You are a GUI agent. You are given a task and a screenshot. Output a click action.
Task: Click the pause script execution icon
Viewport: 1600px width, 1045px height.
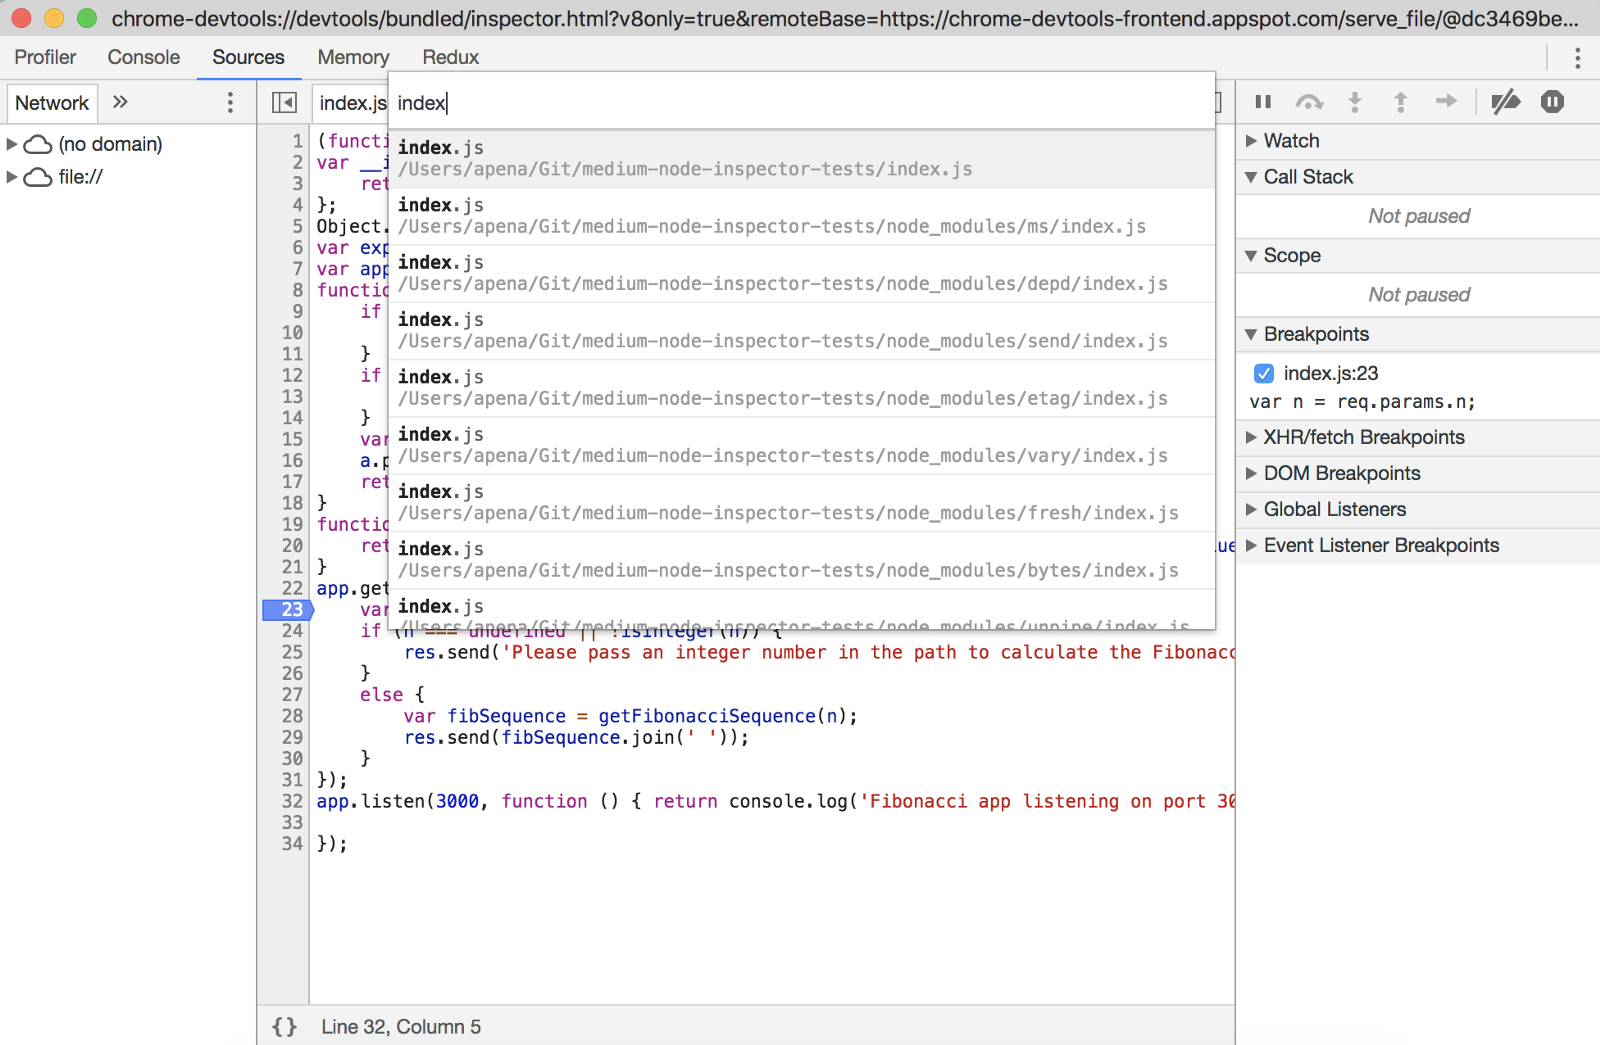click(1263, 102)
